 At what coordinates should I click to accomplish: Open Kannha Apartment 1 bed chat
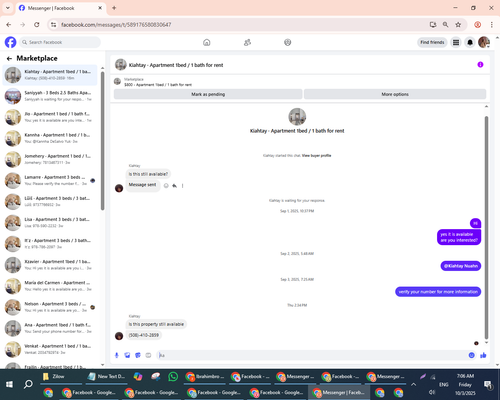click(x=50, y=138)
